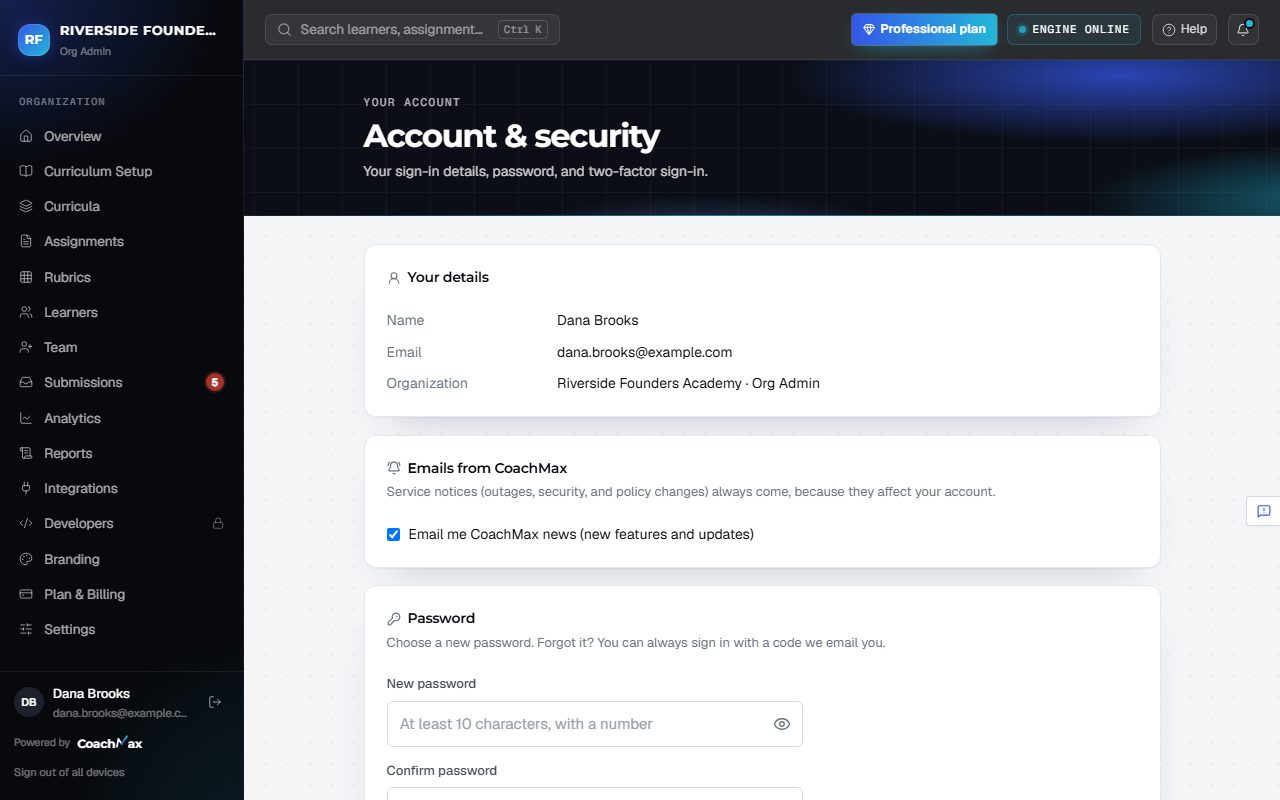Viewport: 1280px width, 800px height.
Task: Click the Team add-user icon
Action: tap(26, 347)
